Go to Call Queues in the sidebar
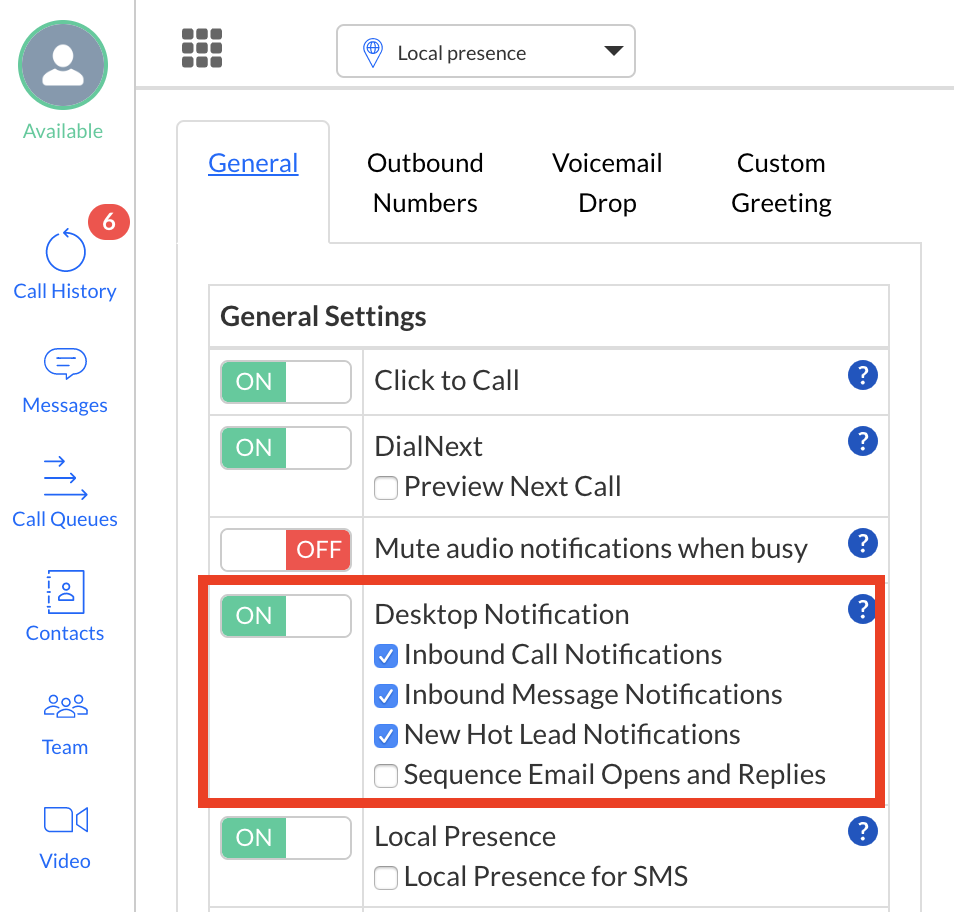The height and width of the screenshot is (912, 954). click(65, 478)
